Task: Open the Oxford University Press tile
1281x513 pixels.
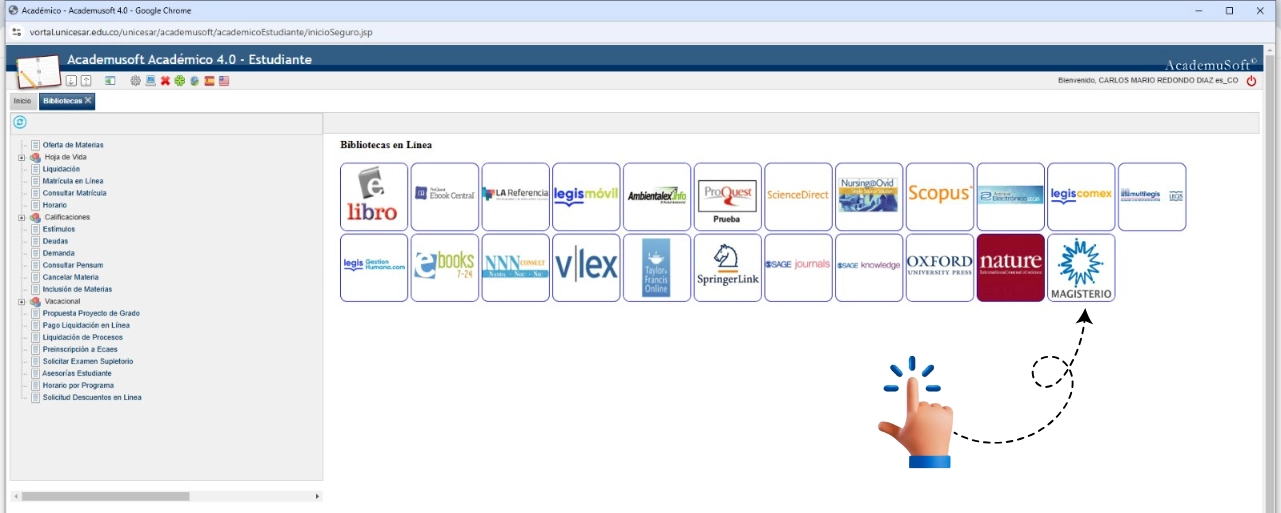Action: [x=940, y=267]
